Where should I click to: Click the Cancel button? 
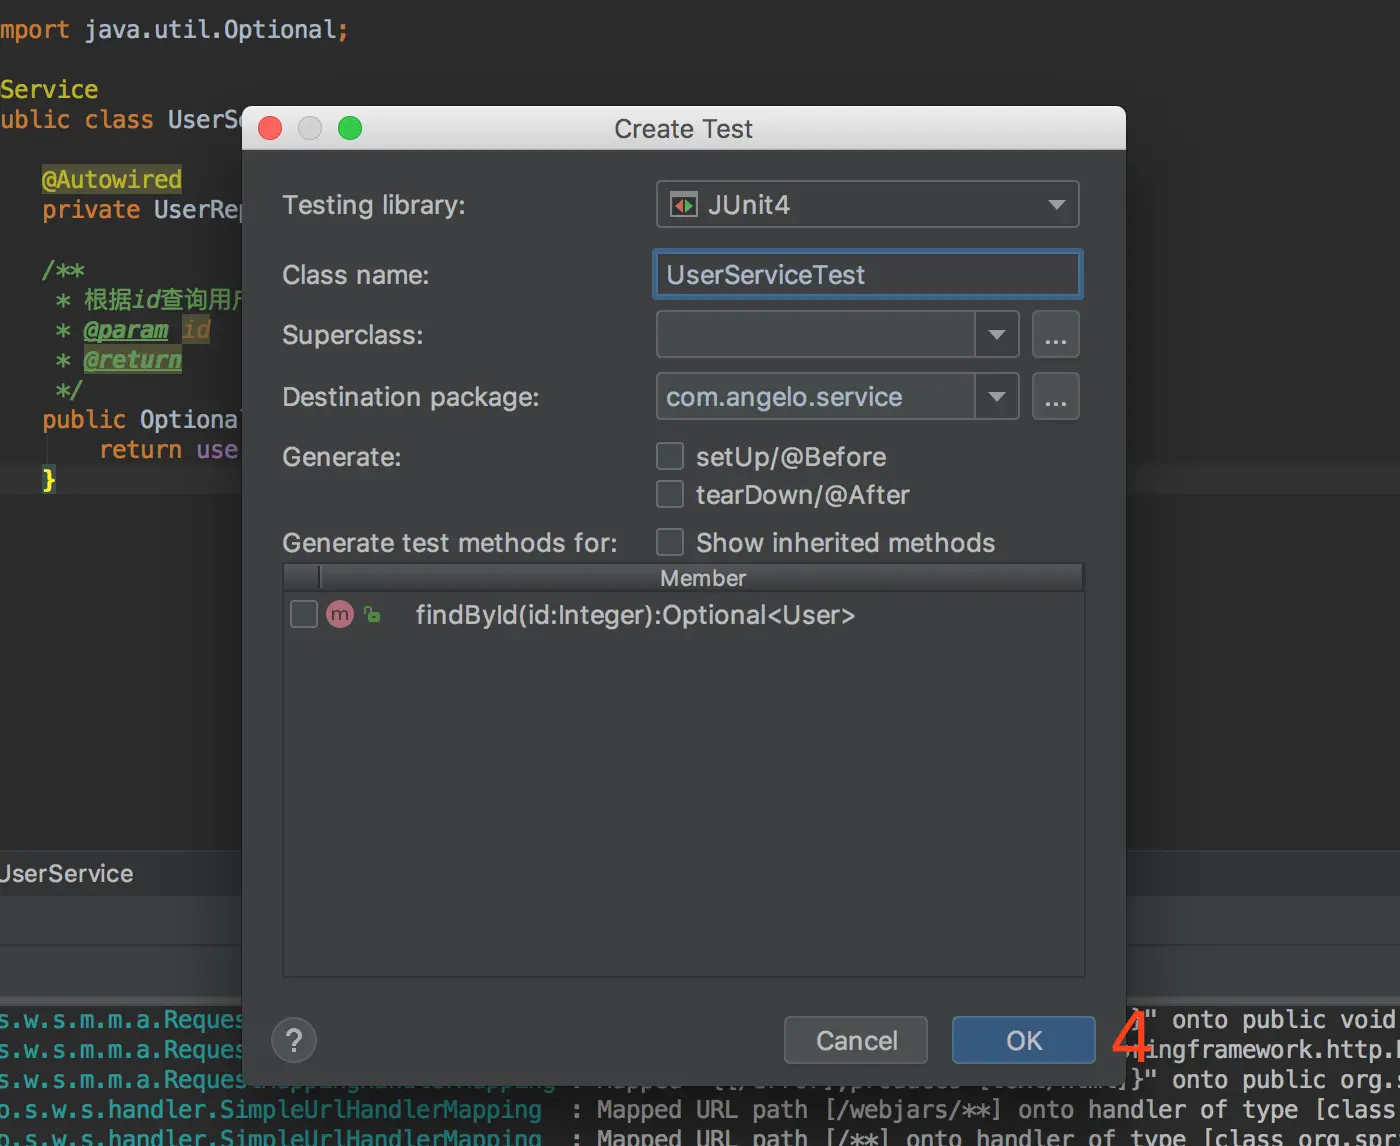[x=856, y=1041]
